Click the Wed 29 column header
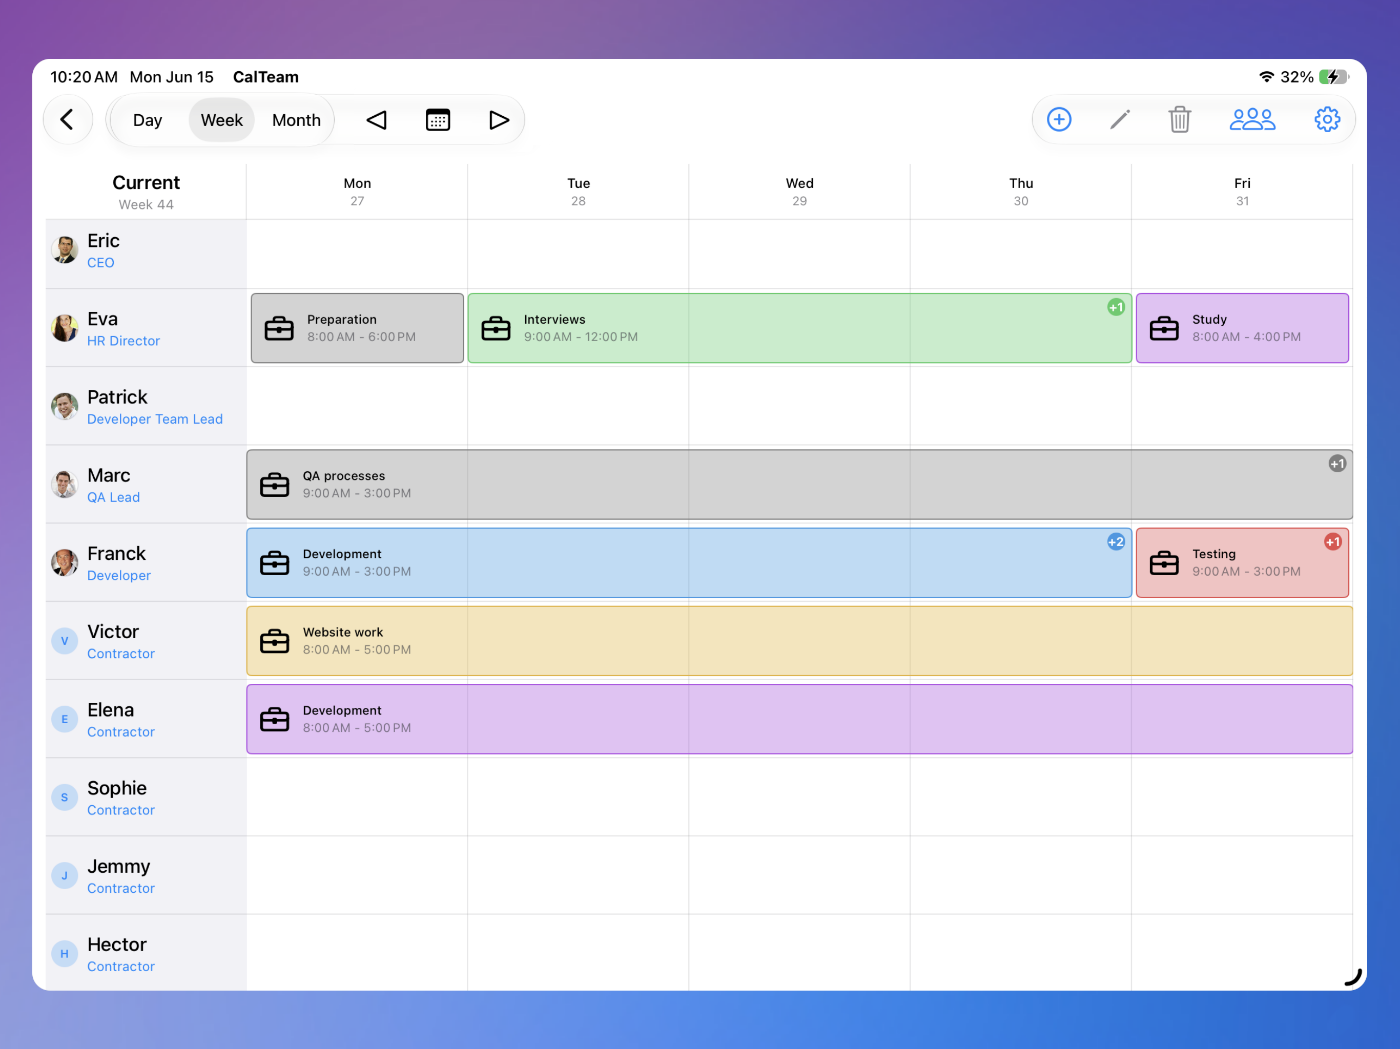 [800, 191]
